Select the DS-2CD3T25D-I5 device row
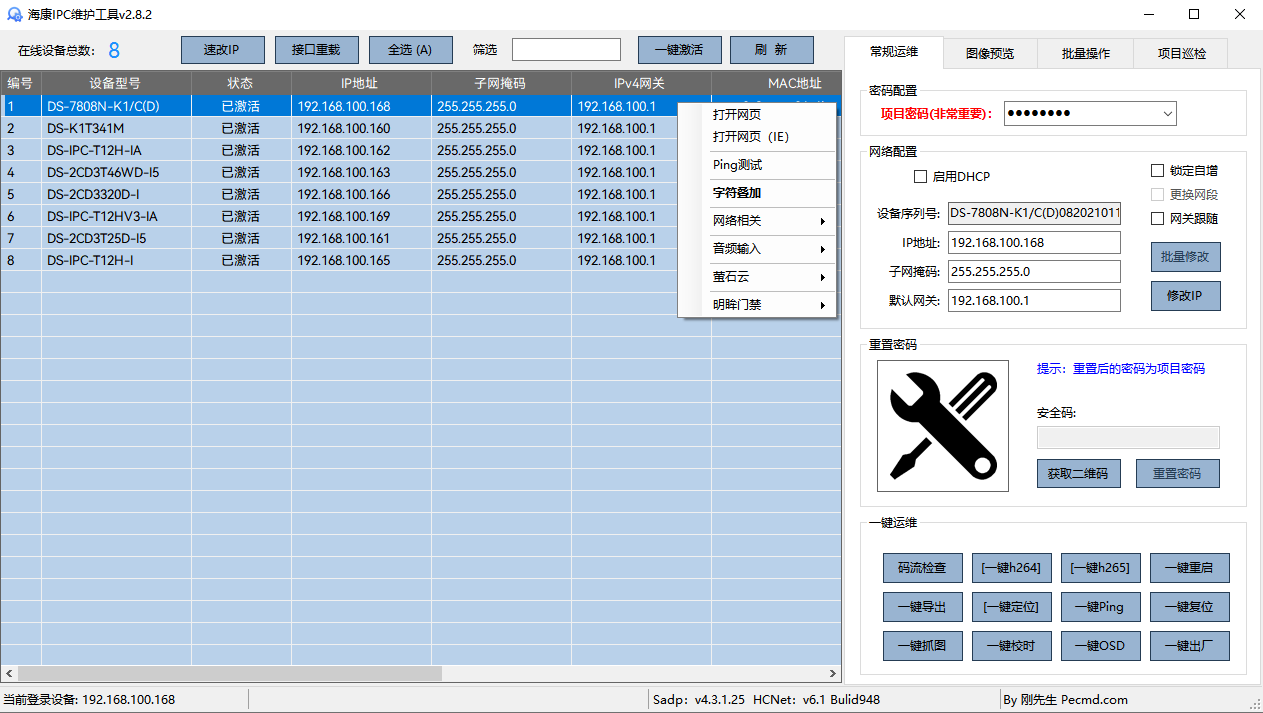Viewport: 1263px width, 713px height. coord(339,238)
